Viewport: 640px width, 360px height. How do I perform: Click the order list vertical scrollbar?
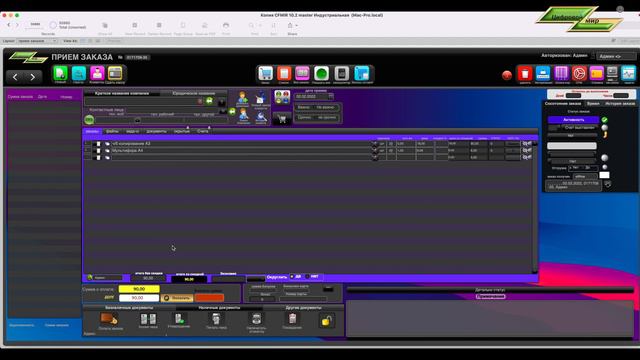coord(535,207)
